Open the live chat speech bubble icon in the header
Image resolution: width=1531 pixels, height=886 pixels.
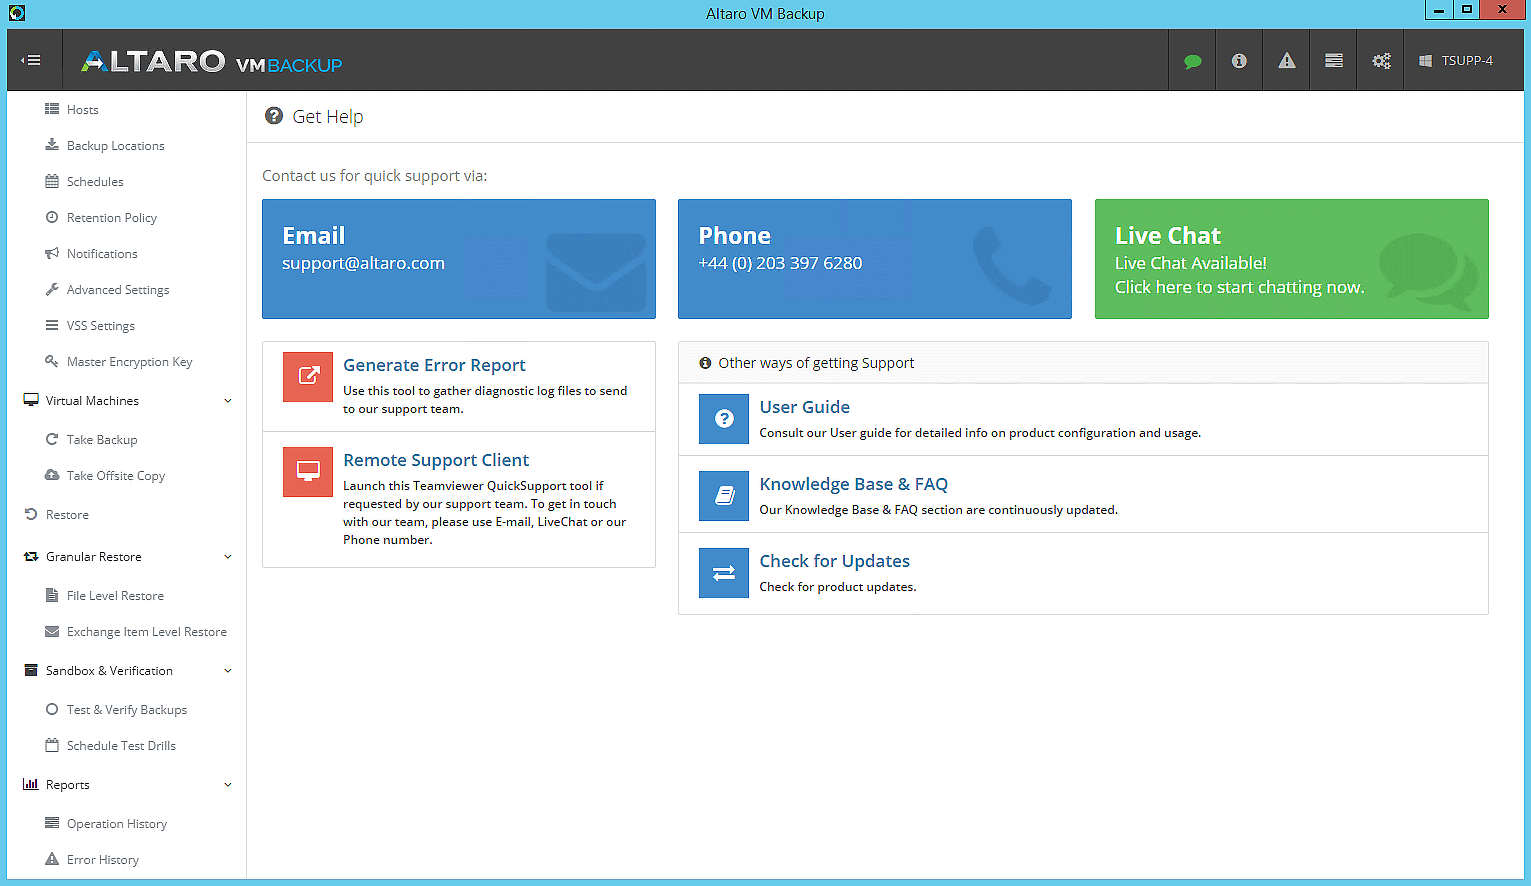[x=1192, y=61]
